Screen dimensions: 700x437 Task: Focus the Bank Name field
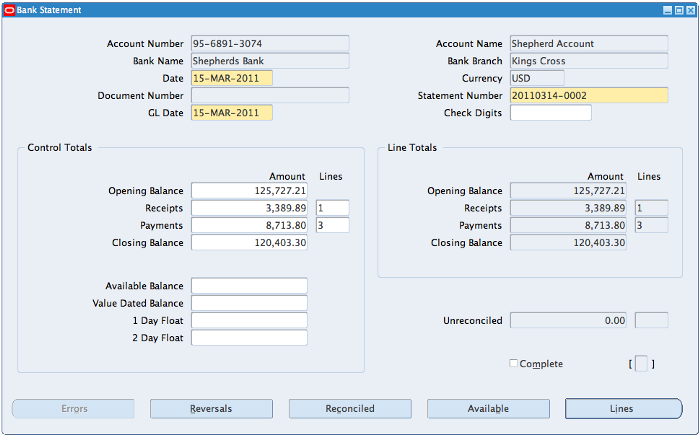tap(270, 61)
